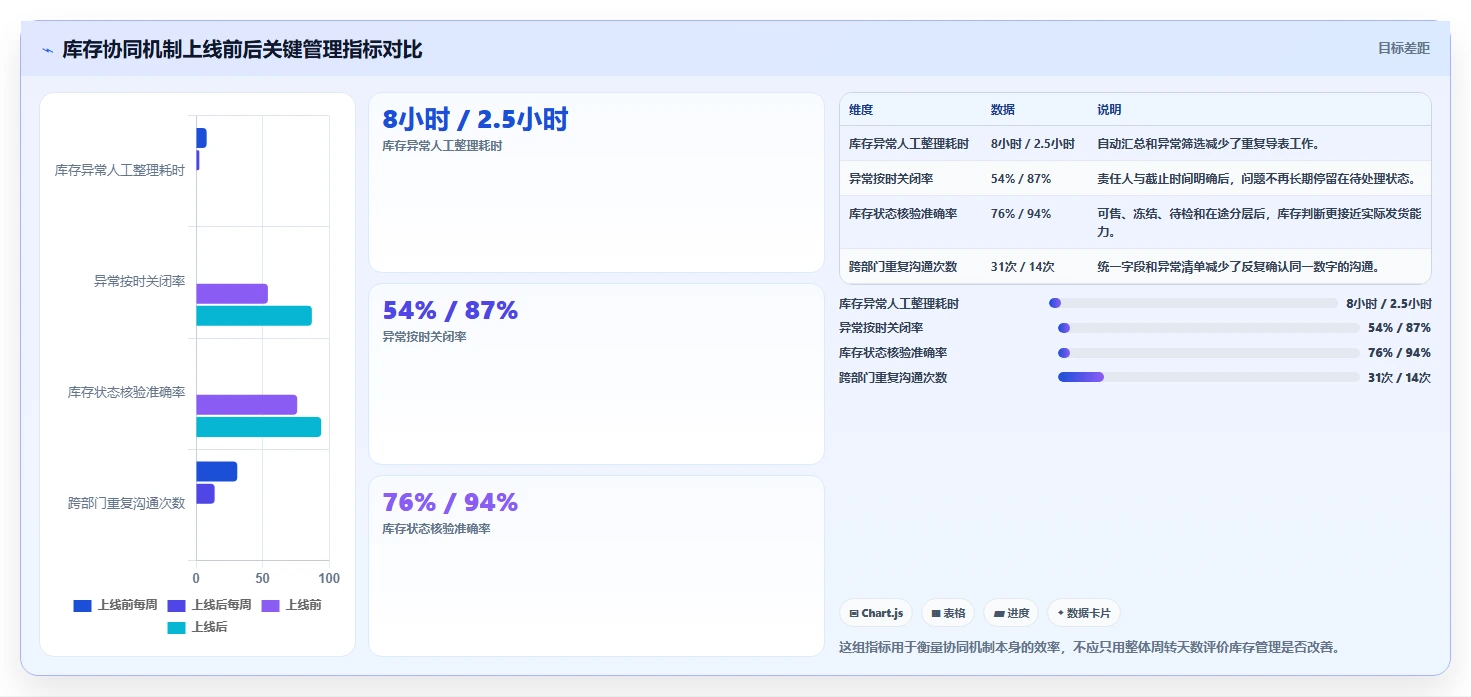Click the purple bar for 库存状态核验准确率
Viewport: 1471px width, 697px height.
(x=246, y=405)
